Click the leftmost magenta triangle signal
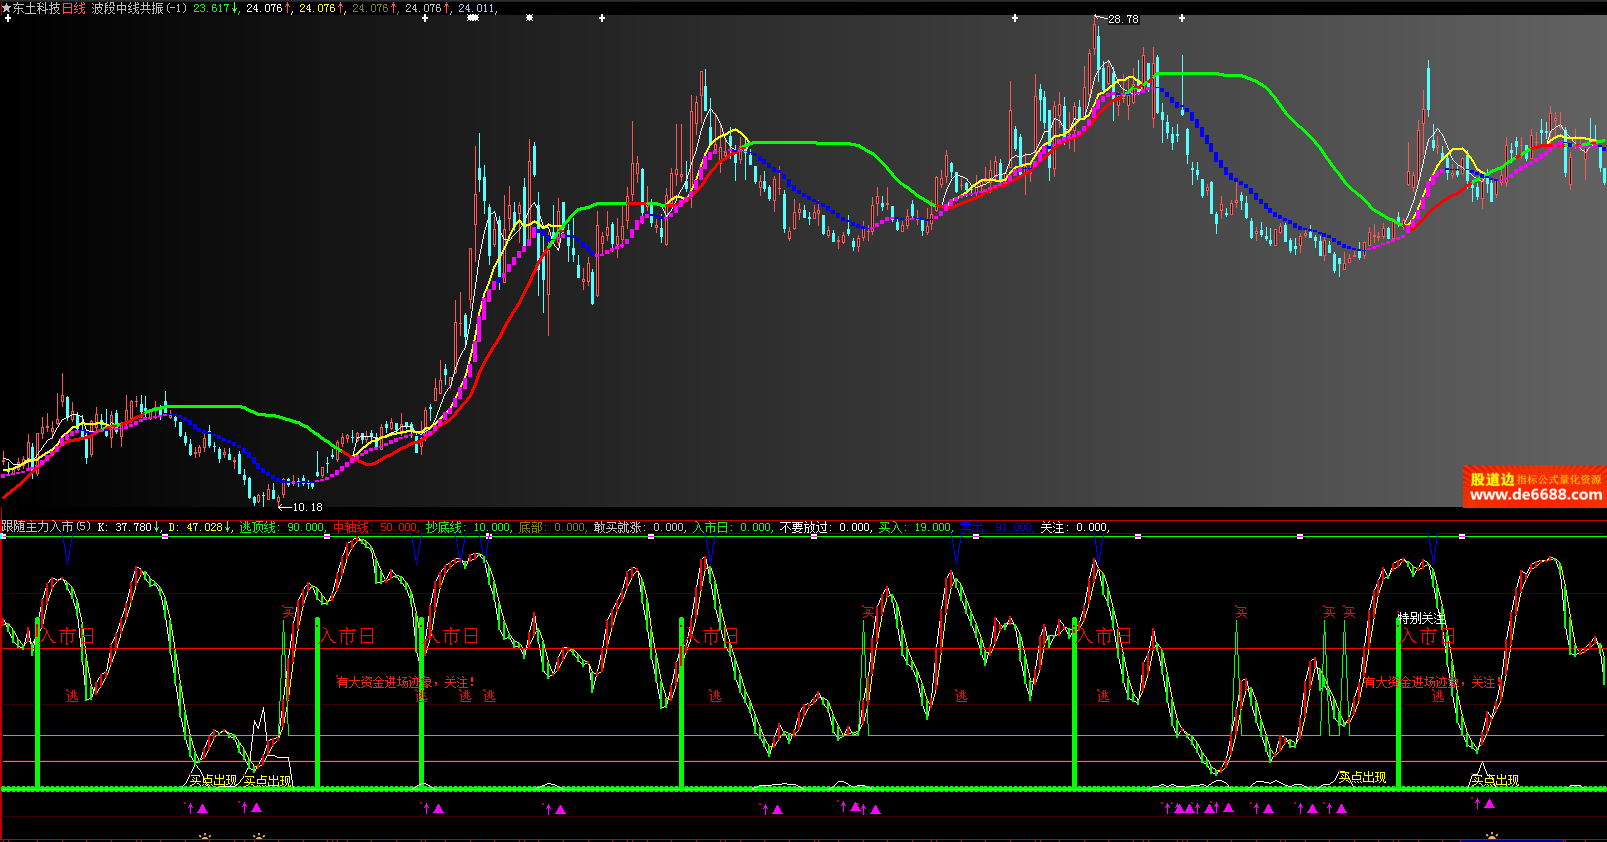The height and width of the screenshot is (842, 1607). point(202,808)
